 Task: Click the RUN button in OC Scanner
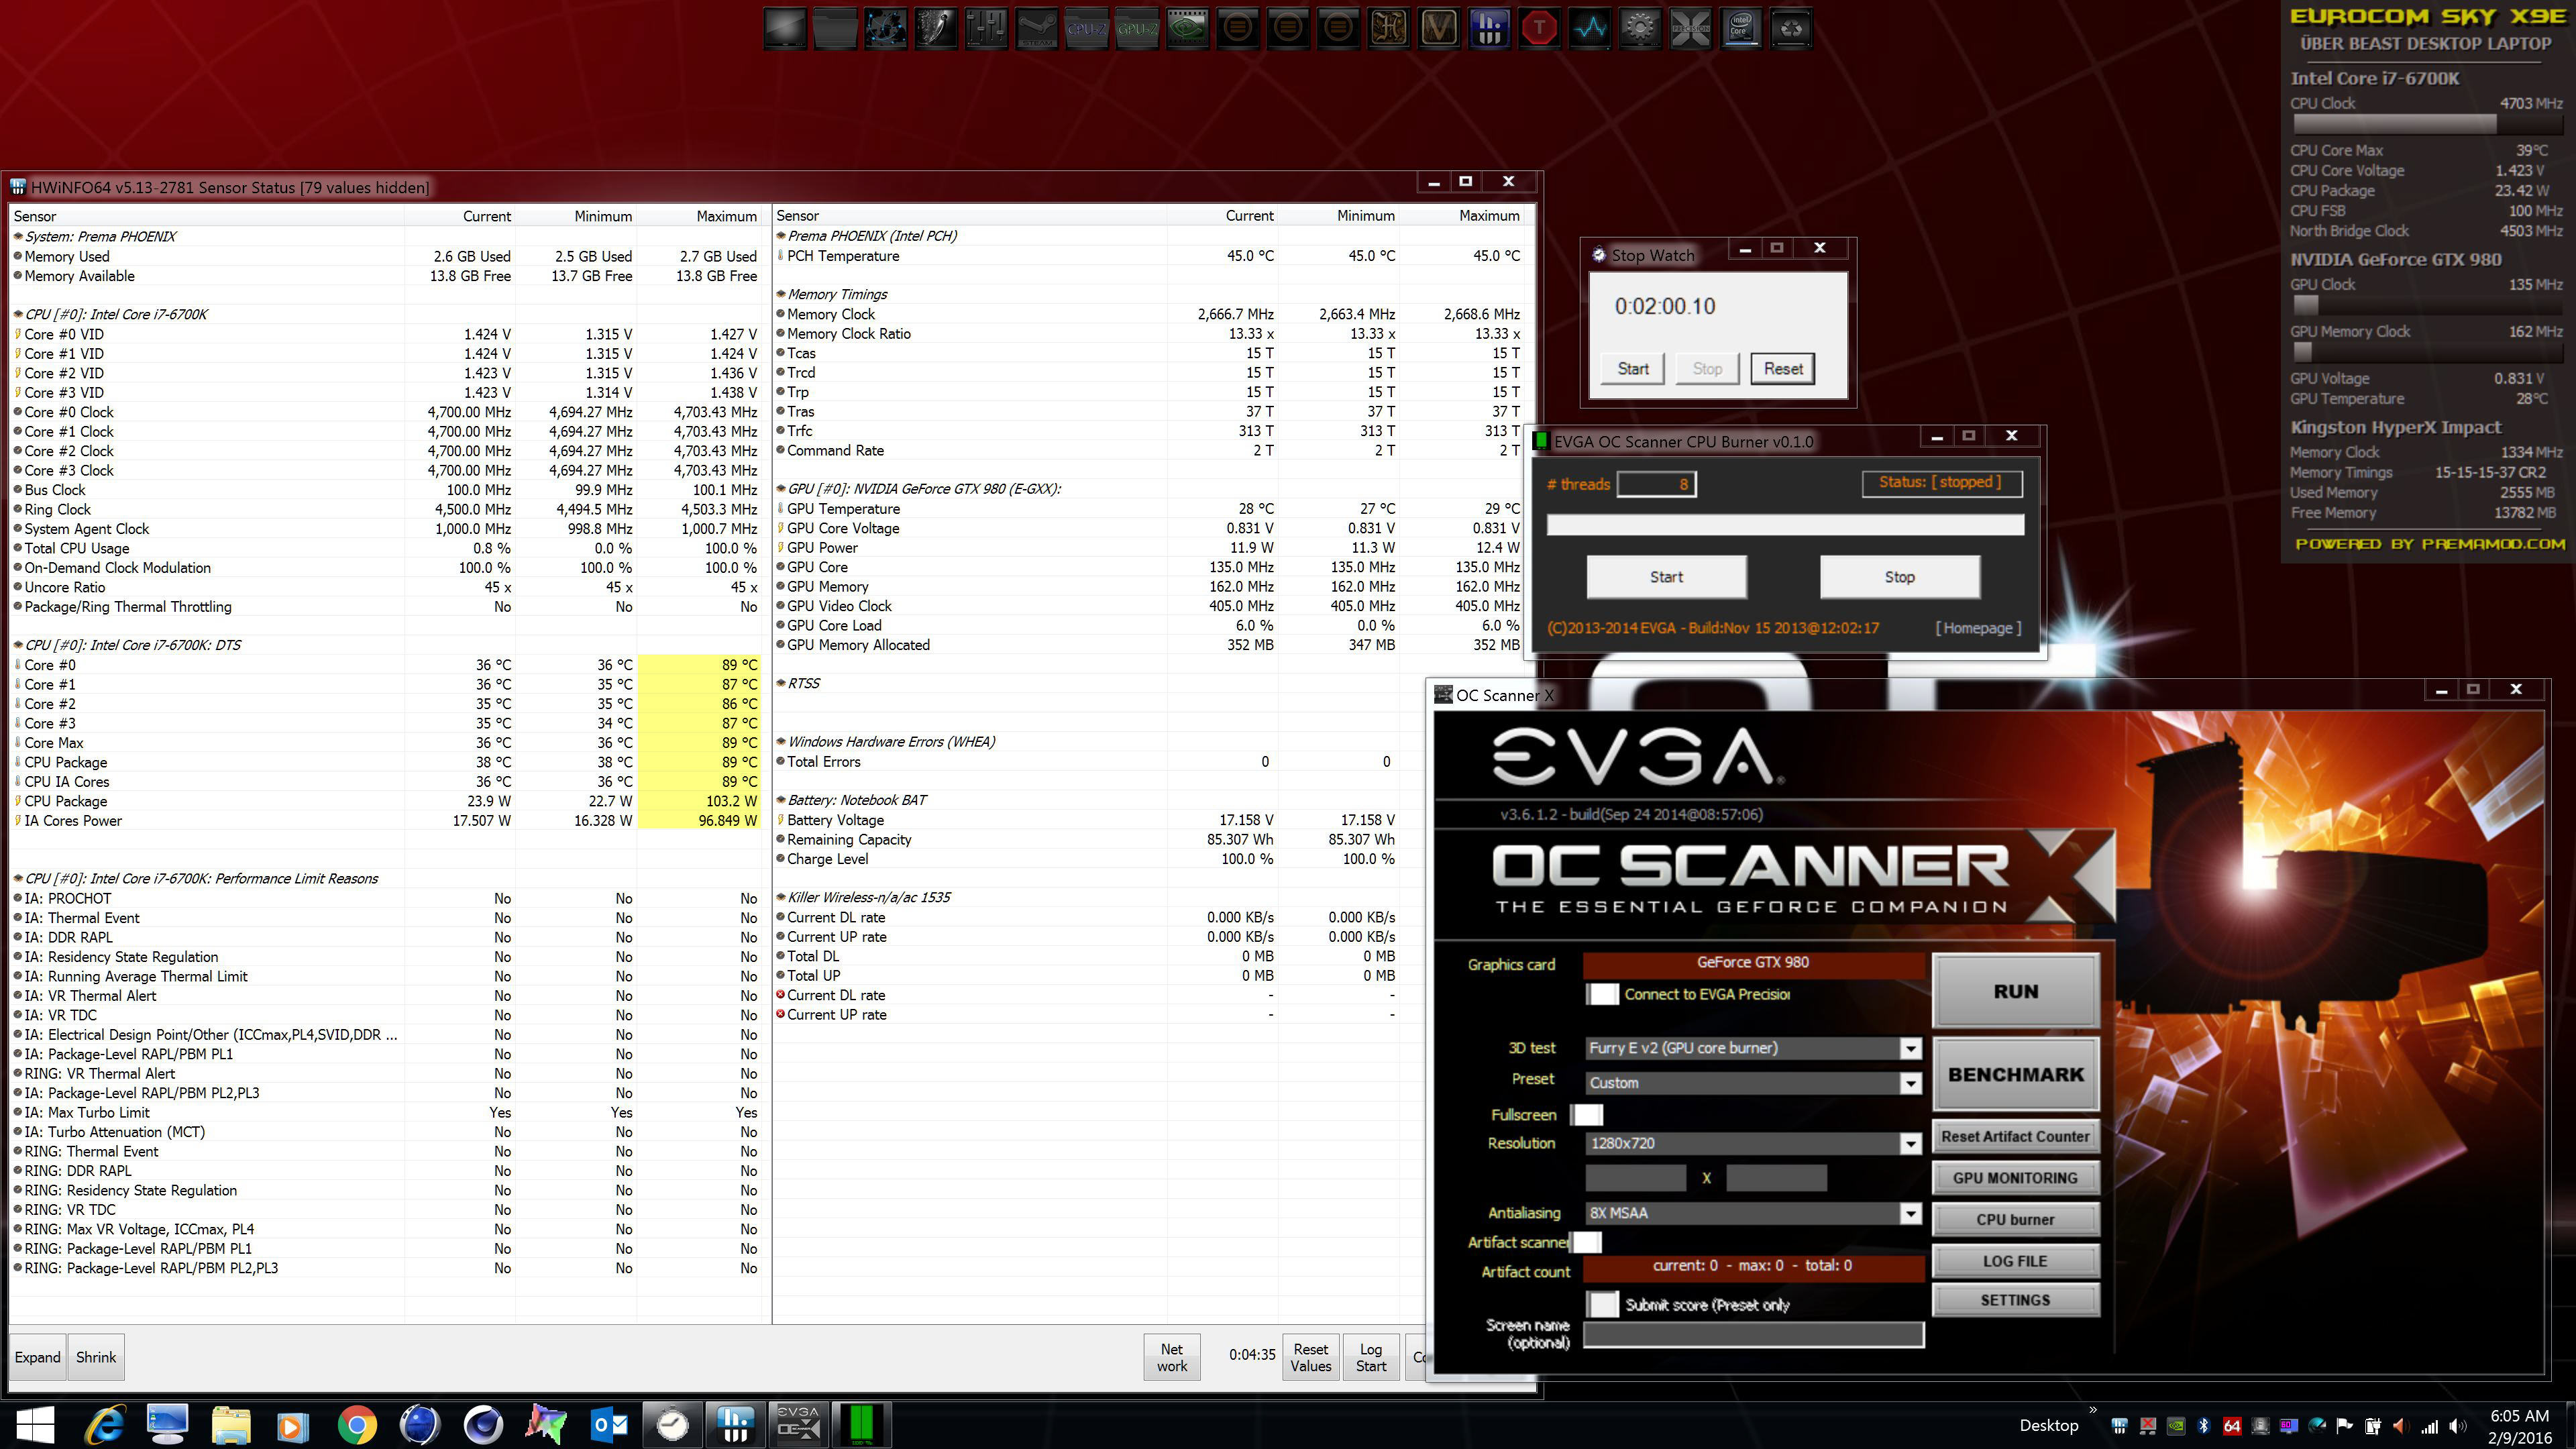coord(2015,991)
